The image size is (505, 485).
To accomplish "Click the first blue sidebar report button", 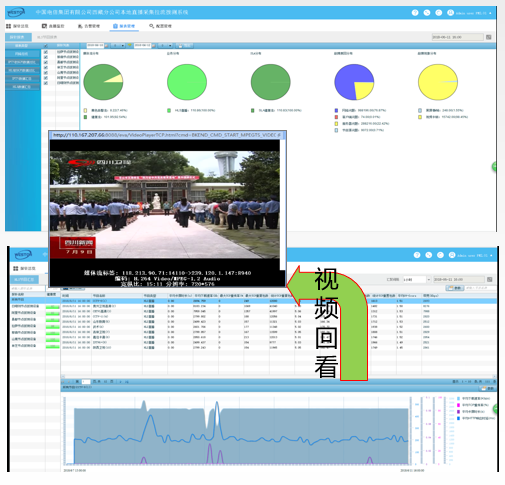I will coord(22,54).
